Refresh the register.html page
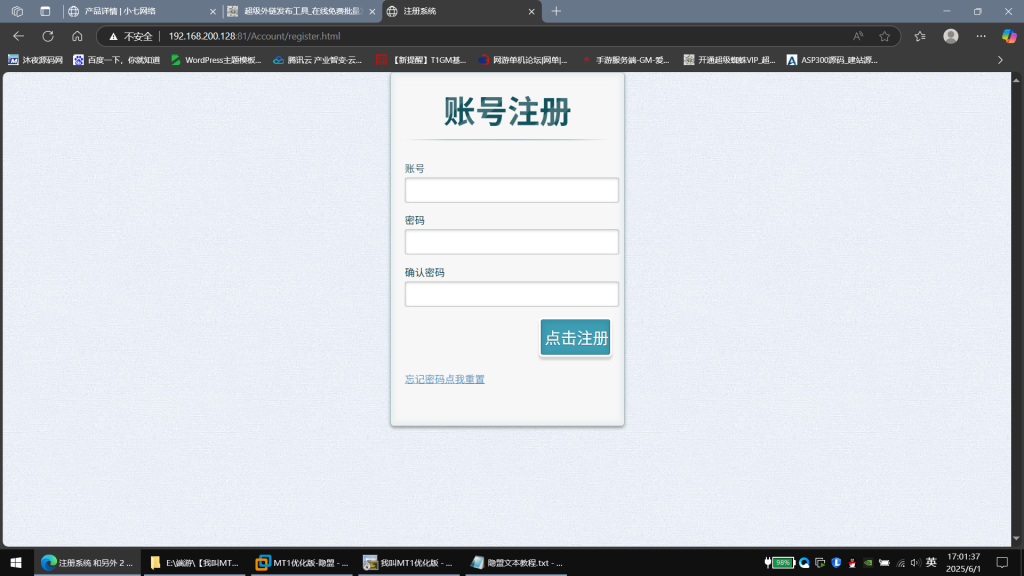 pos(47,34)
